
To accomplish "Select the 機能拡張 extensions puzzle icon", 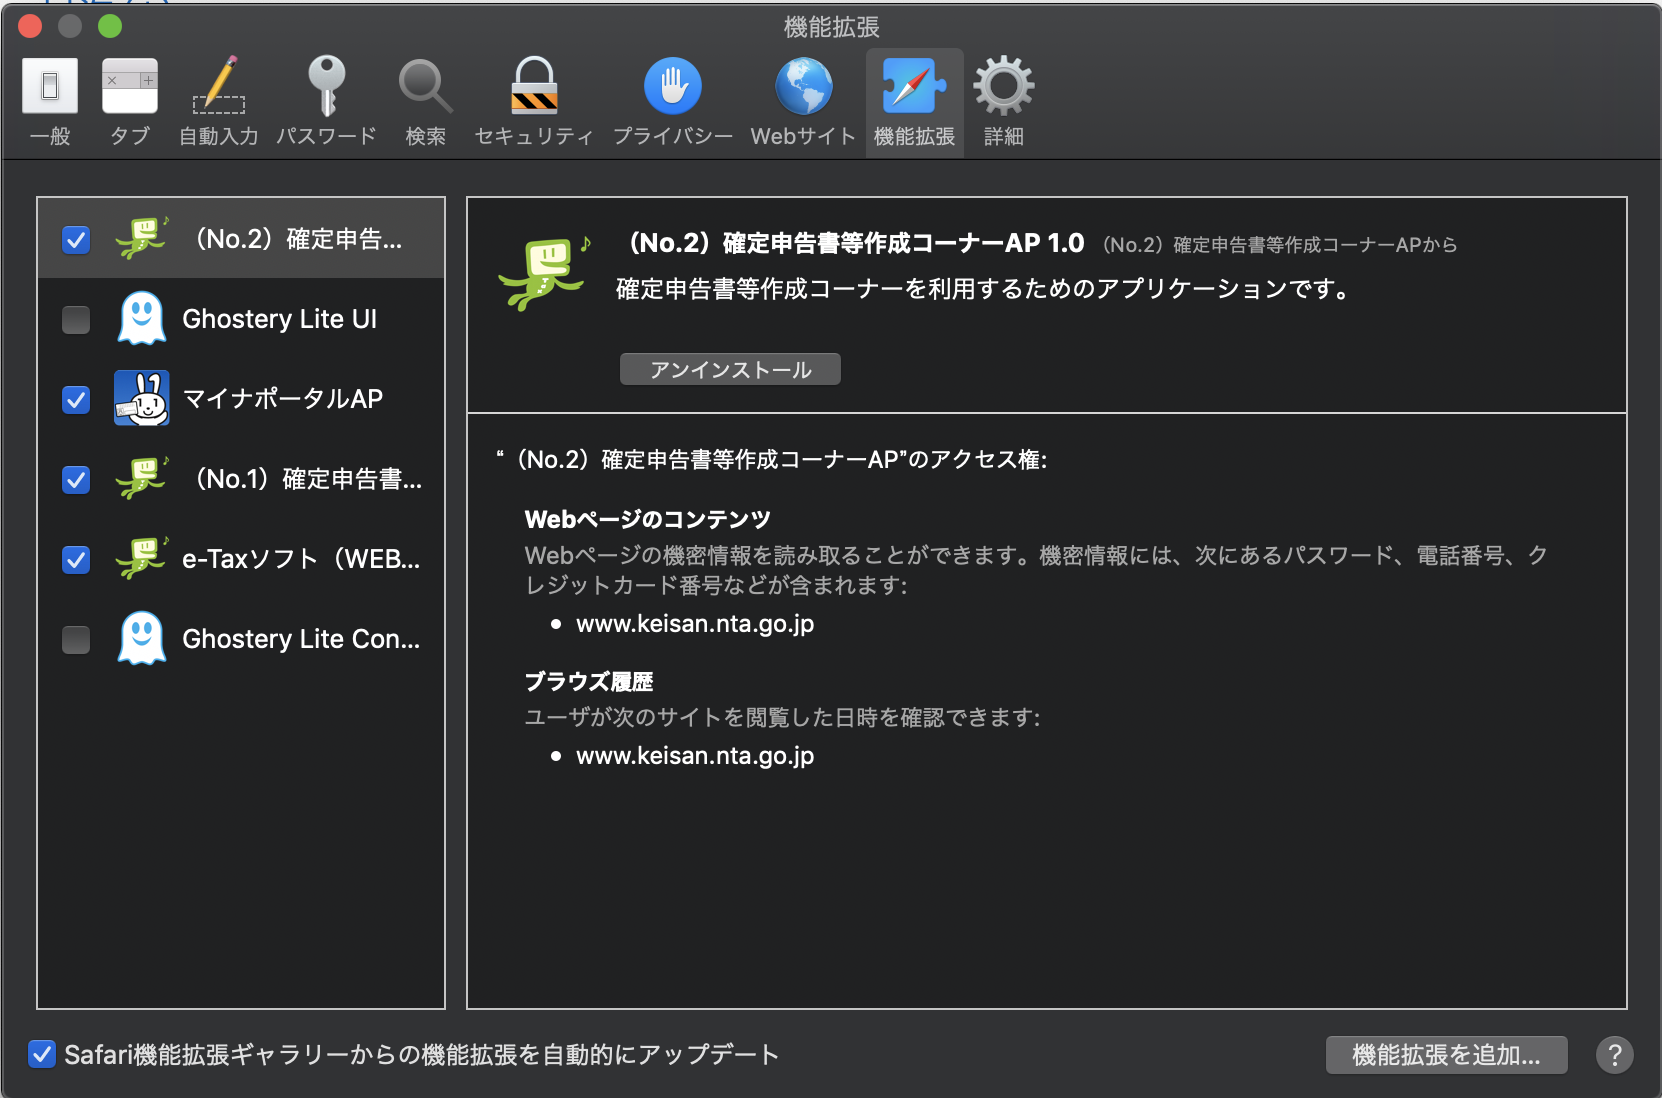I will click(914, 86).
